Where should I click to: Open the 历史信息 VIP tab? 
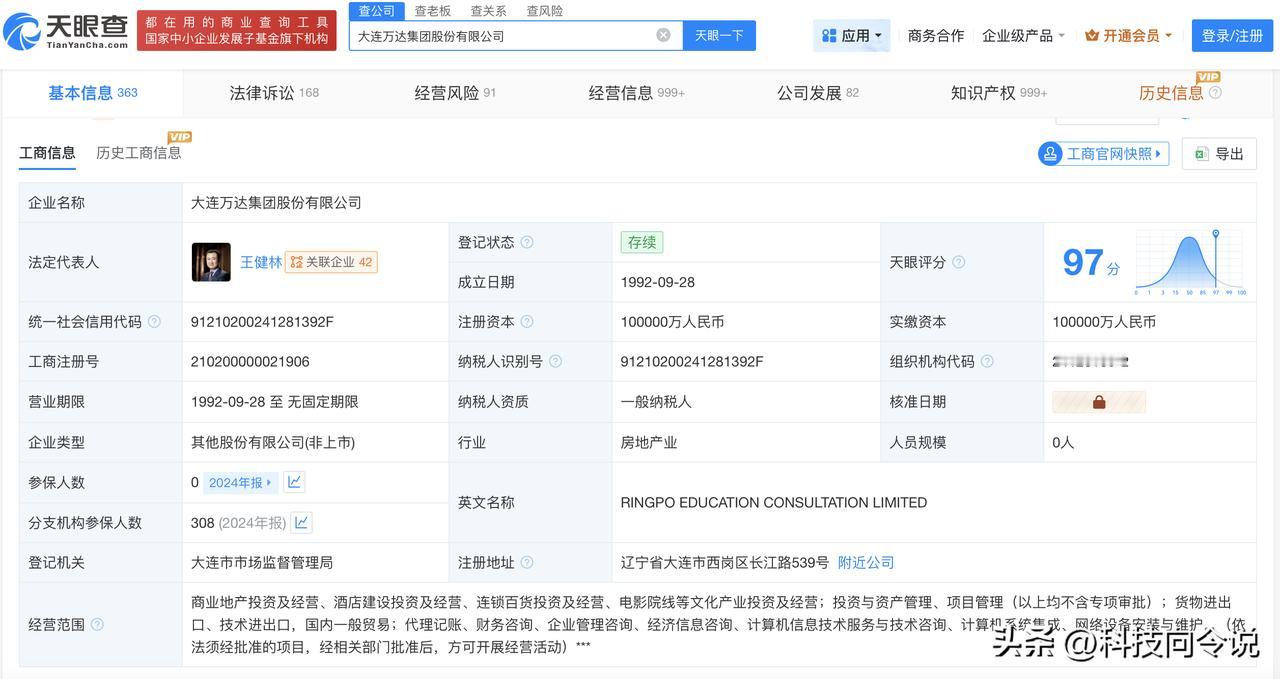pos(1172,93)
